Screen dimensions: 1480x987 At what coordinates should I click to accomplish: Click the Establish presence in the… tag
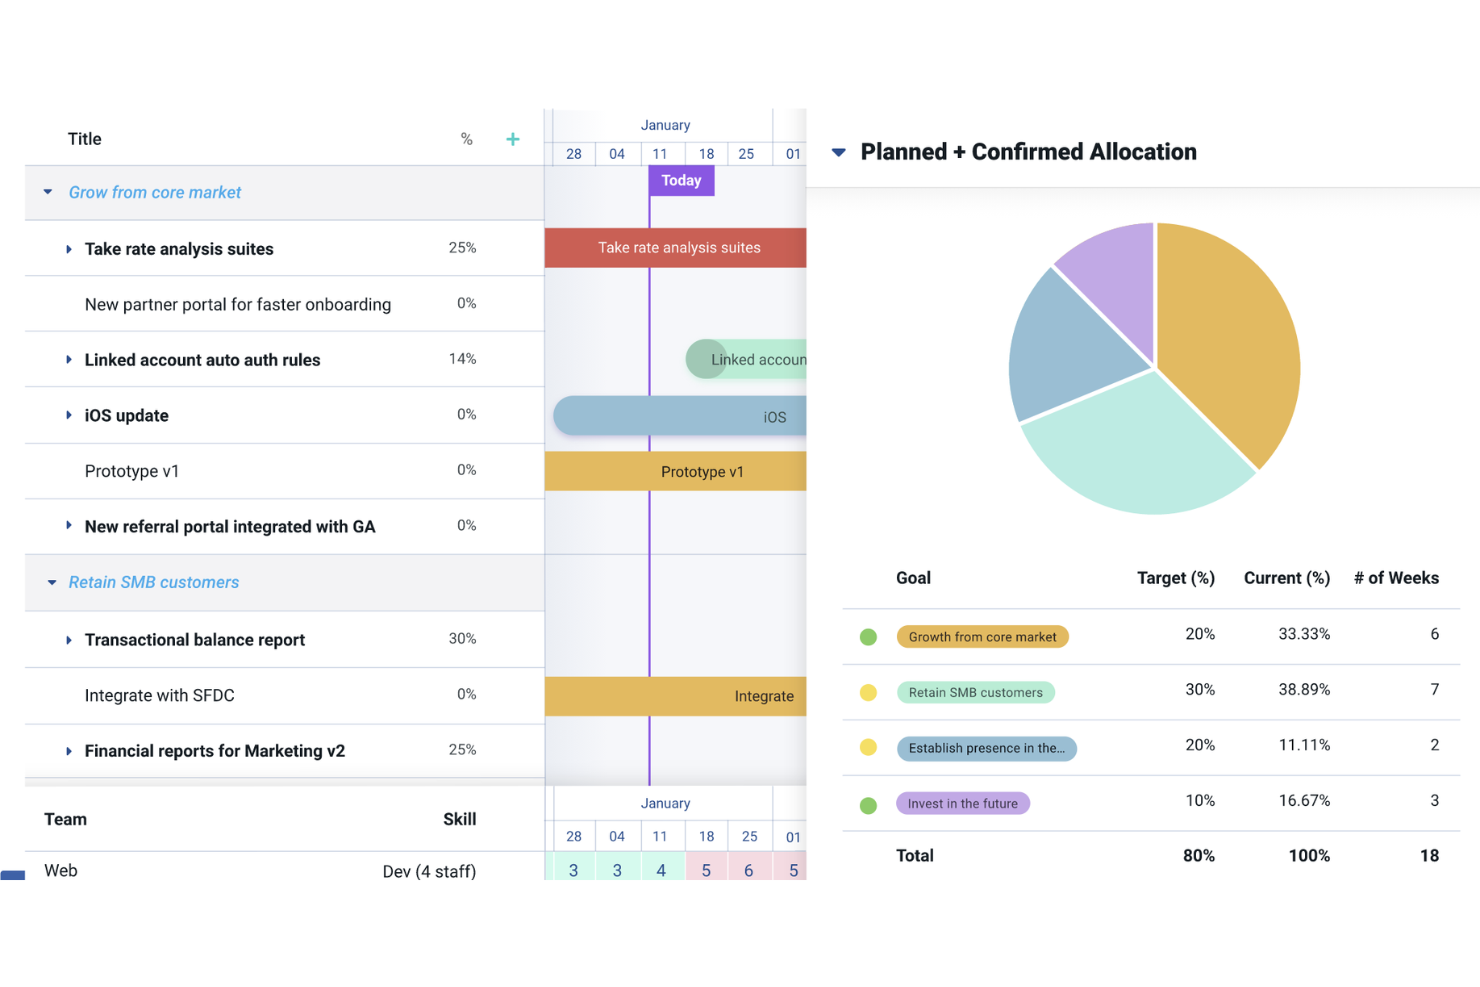pyautogui.click(x=986, y=748)
